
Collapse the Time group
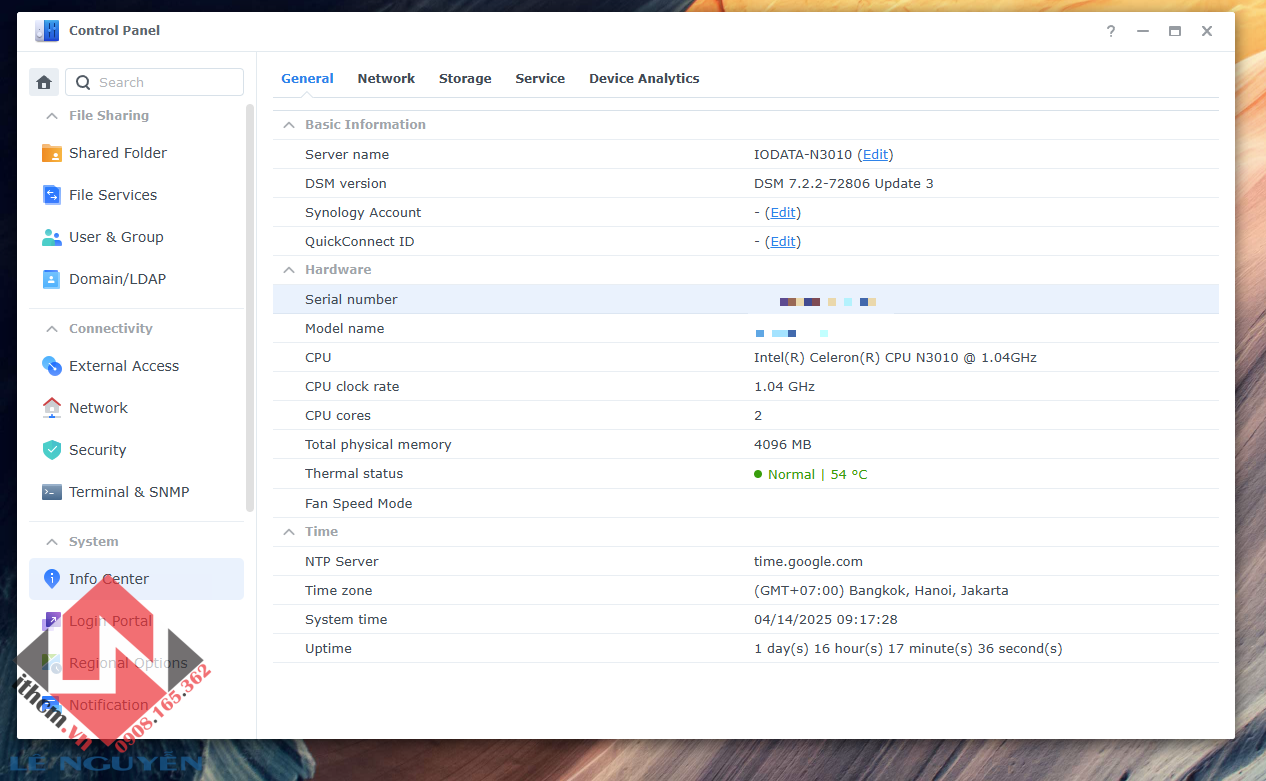click(289, 532)
